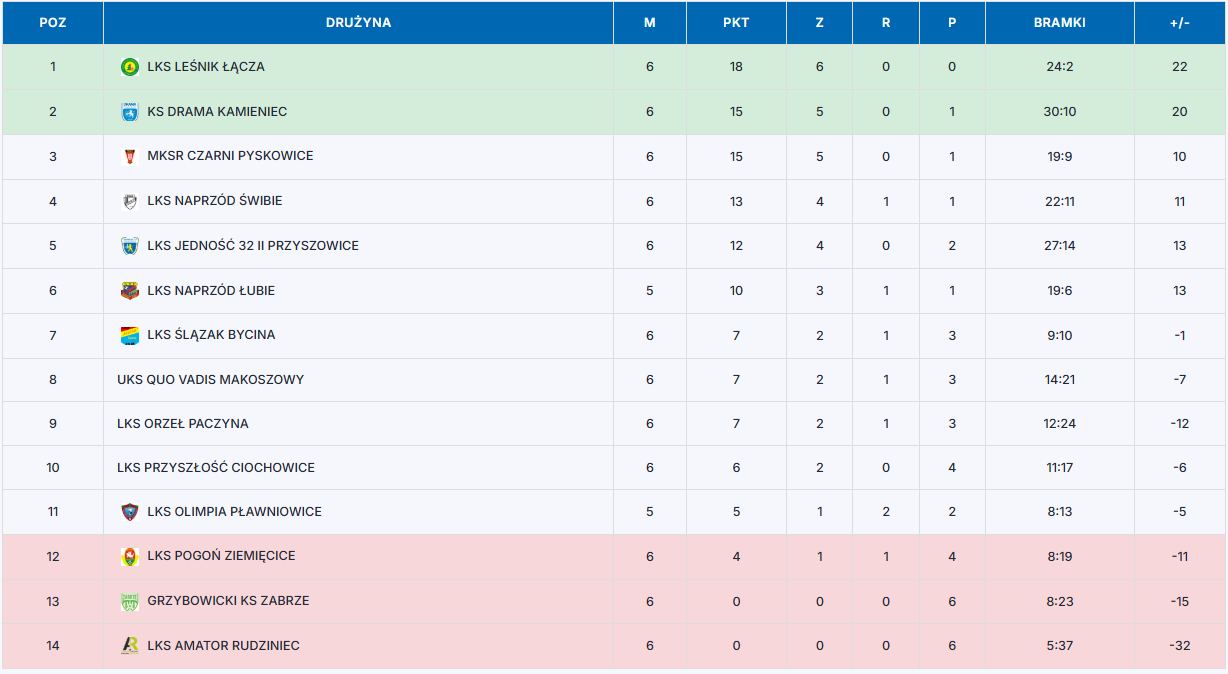The width and height of the screenshot is (1228, 674).
Task: Click the Grzybowicki KS Zabrze logo
Action: coord(129,601)
